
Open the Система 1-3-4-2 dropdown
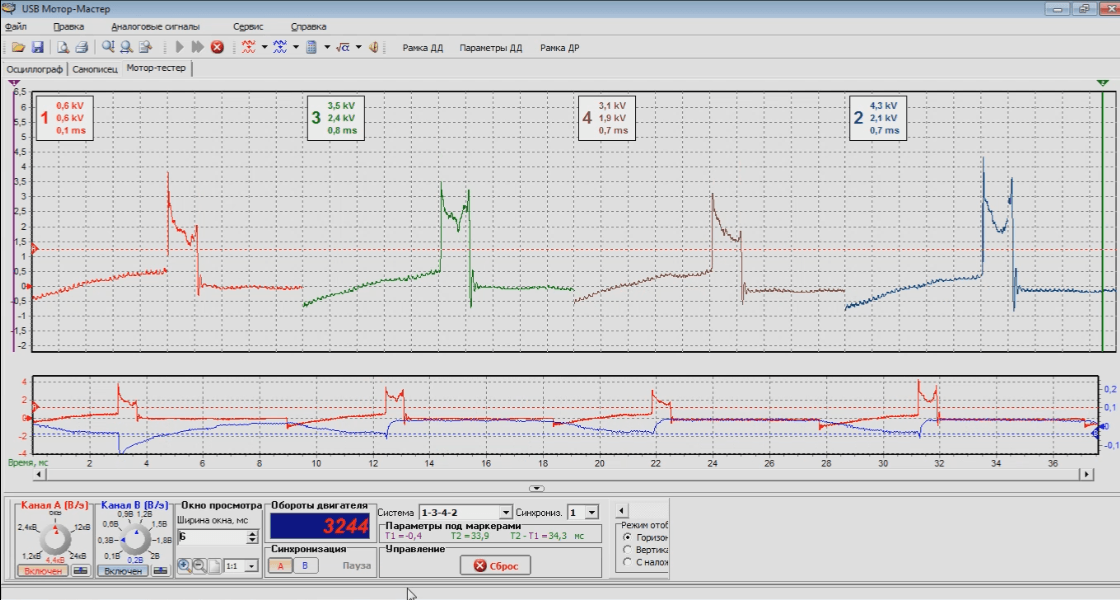pos(505,512)
